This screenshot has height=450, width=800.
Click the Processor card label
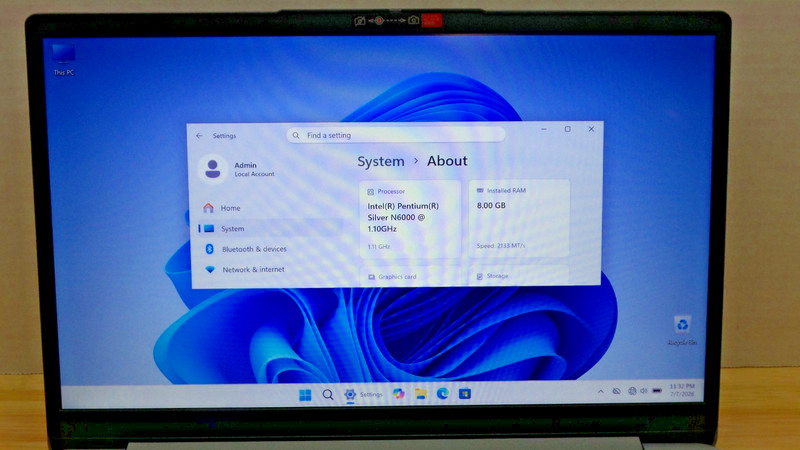(391, 191)
